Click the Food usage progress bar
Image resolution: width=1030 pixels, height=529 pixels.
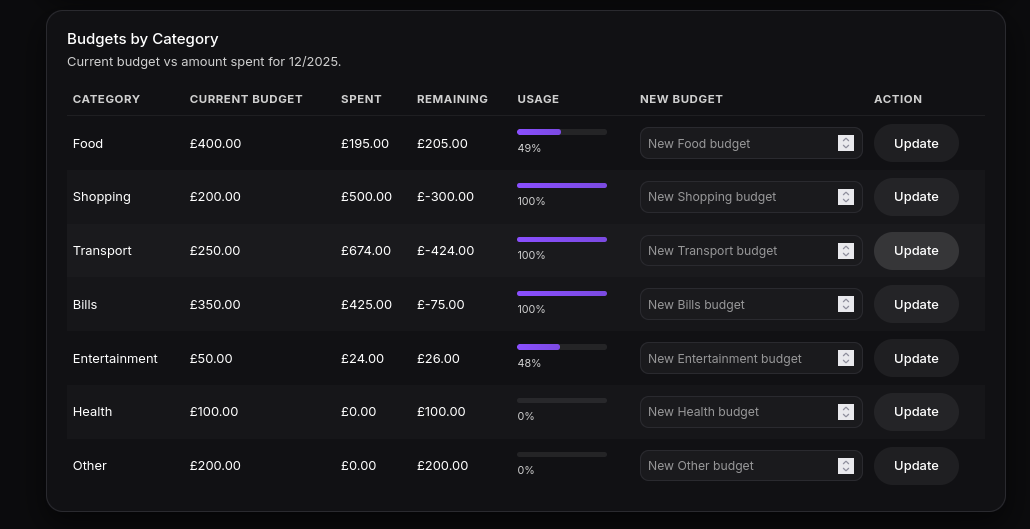(562, 132)
